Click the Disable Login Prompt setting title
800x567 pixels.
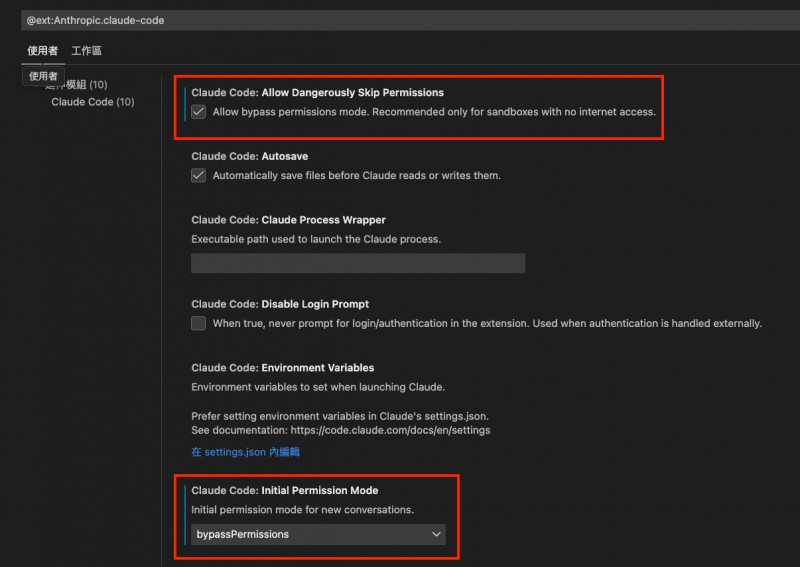280,304
